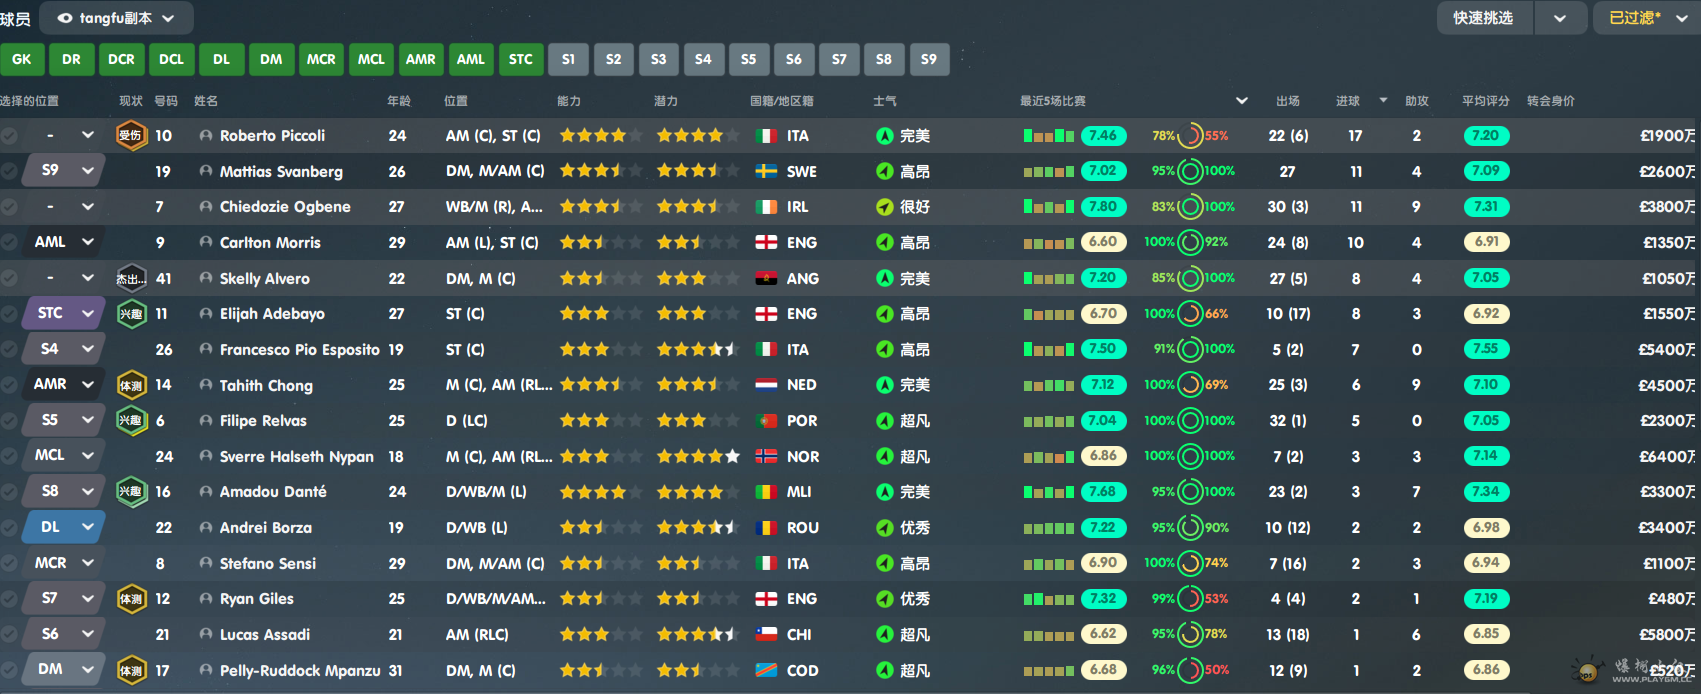
Task: Click Tahith Chong's fitness test status icon
Action: (131, 385)
